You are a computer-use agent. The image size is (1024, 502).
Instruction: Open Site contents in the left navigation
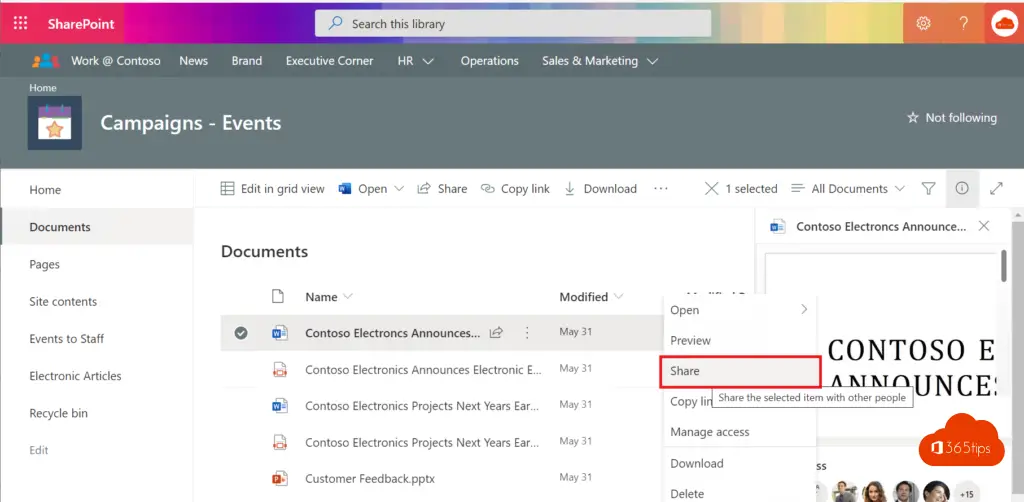tap(63, 302)
